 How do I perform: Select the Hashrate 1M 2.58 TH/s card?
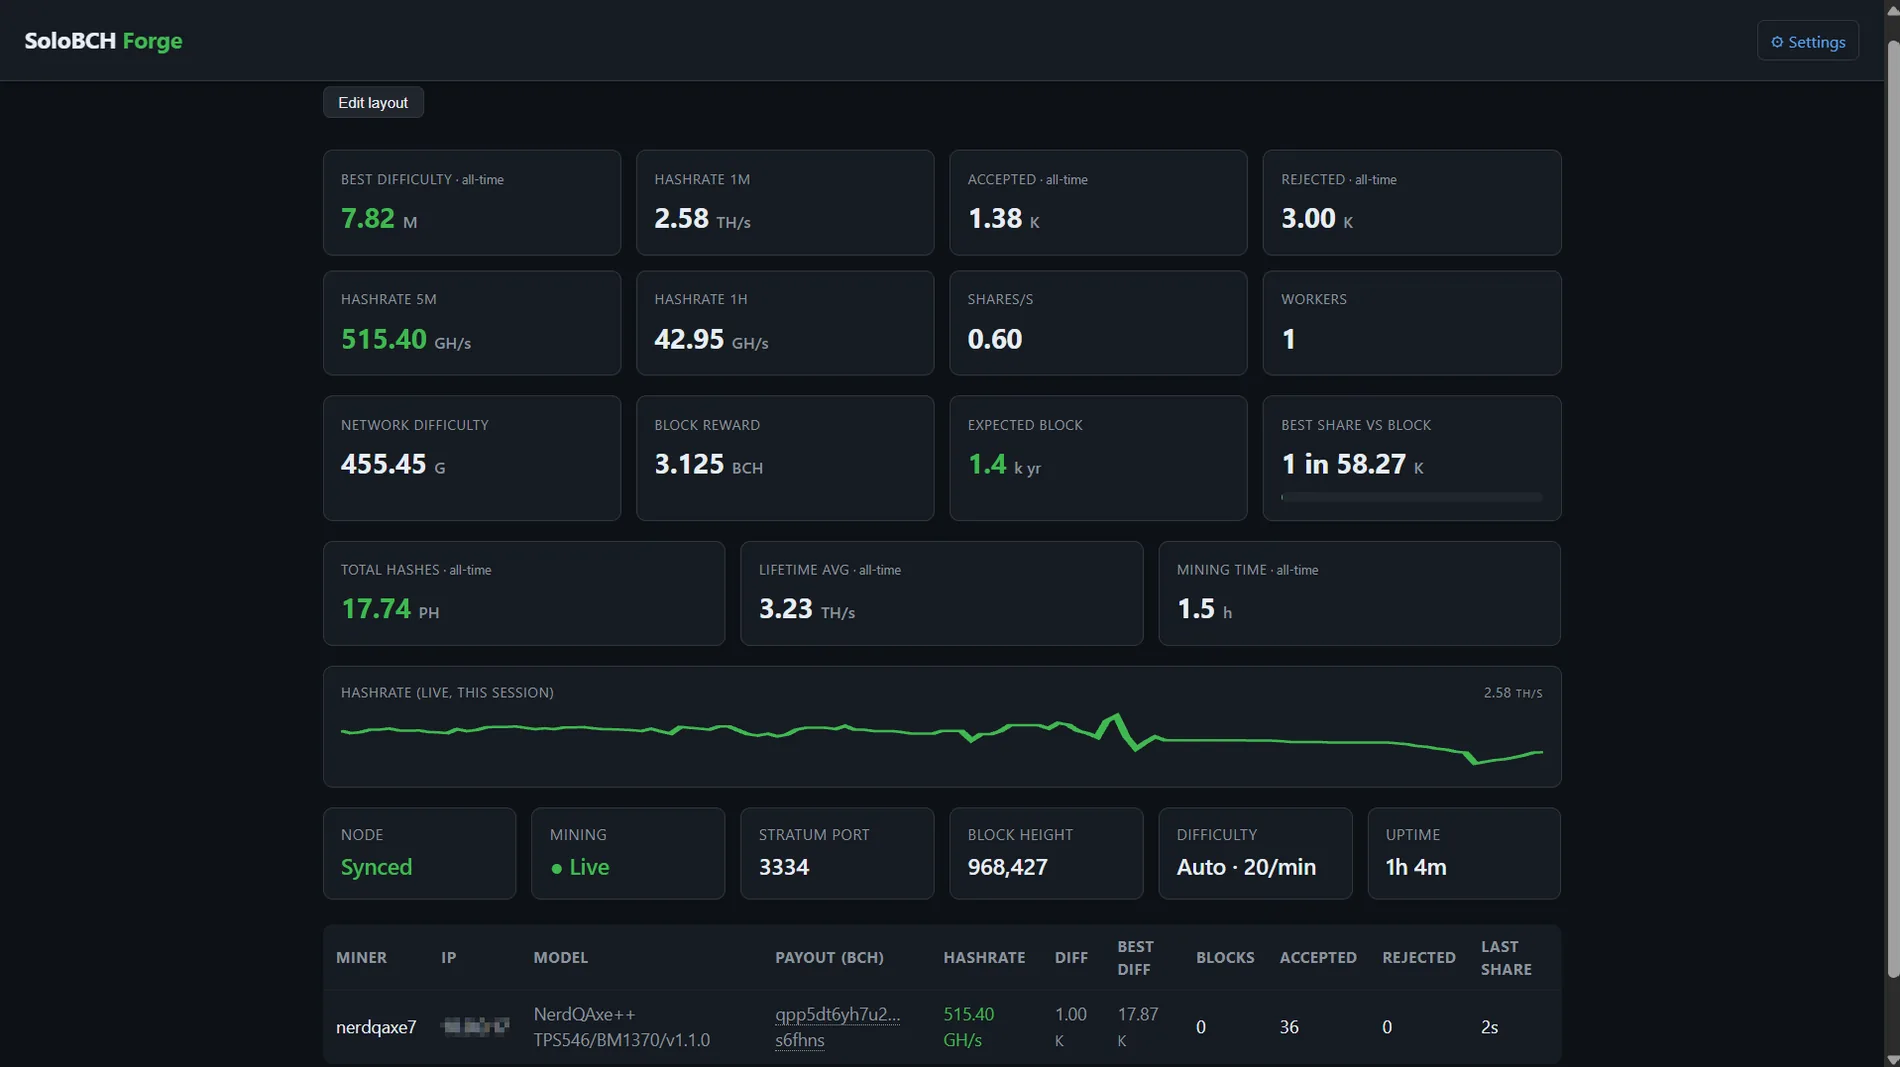coord(785,203)
